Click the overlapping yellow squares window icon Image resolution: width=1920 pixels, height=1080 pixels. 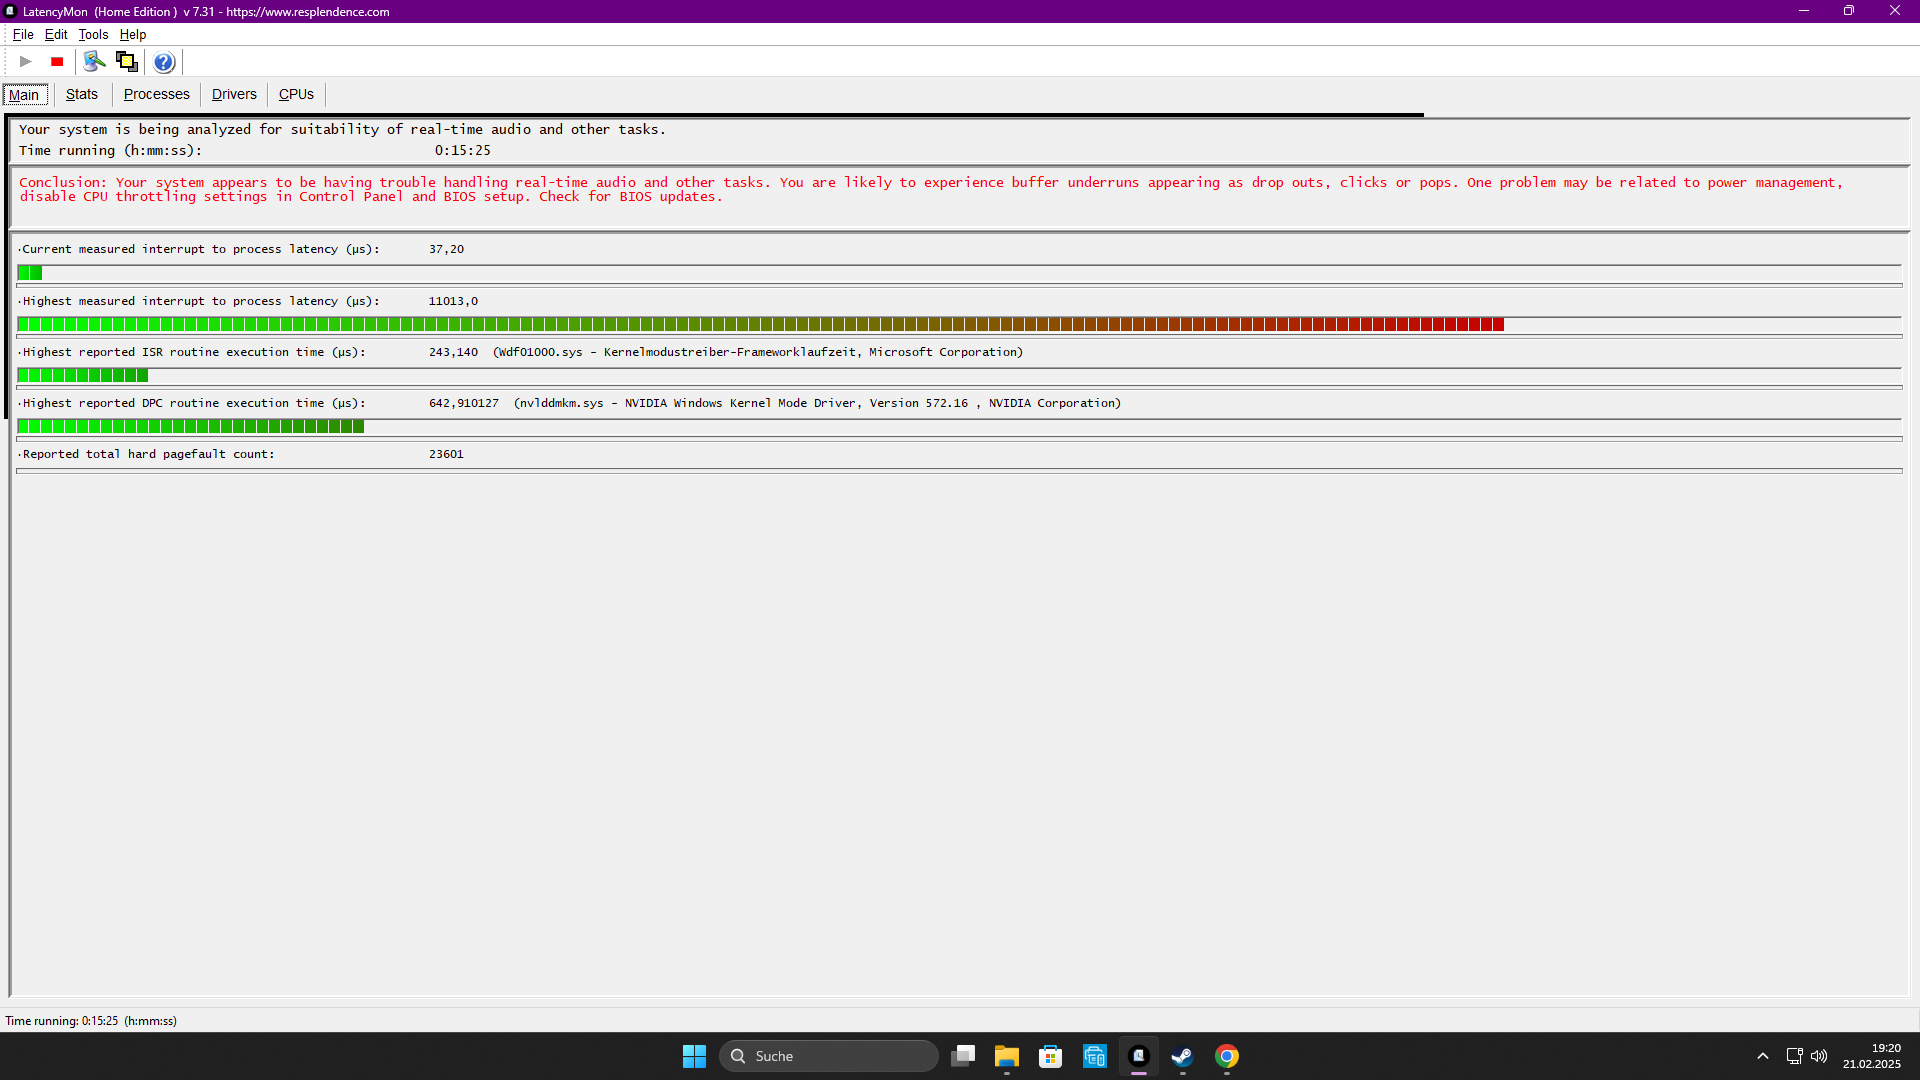127,62
